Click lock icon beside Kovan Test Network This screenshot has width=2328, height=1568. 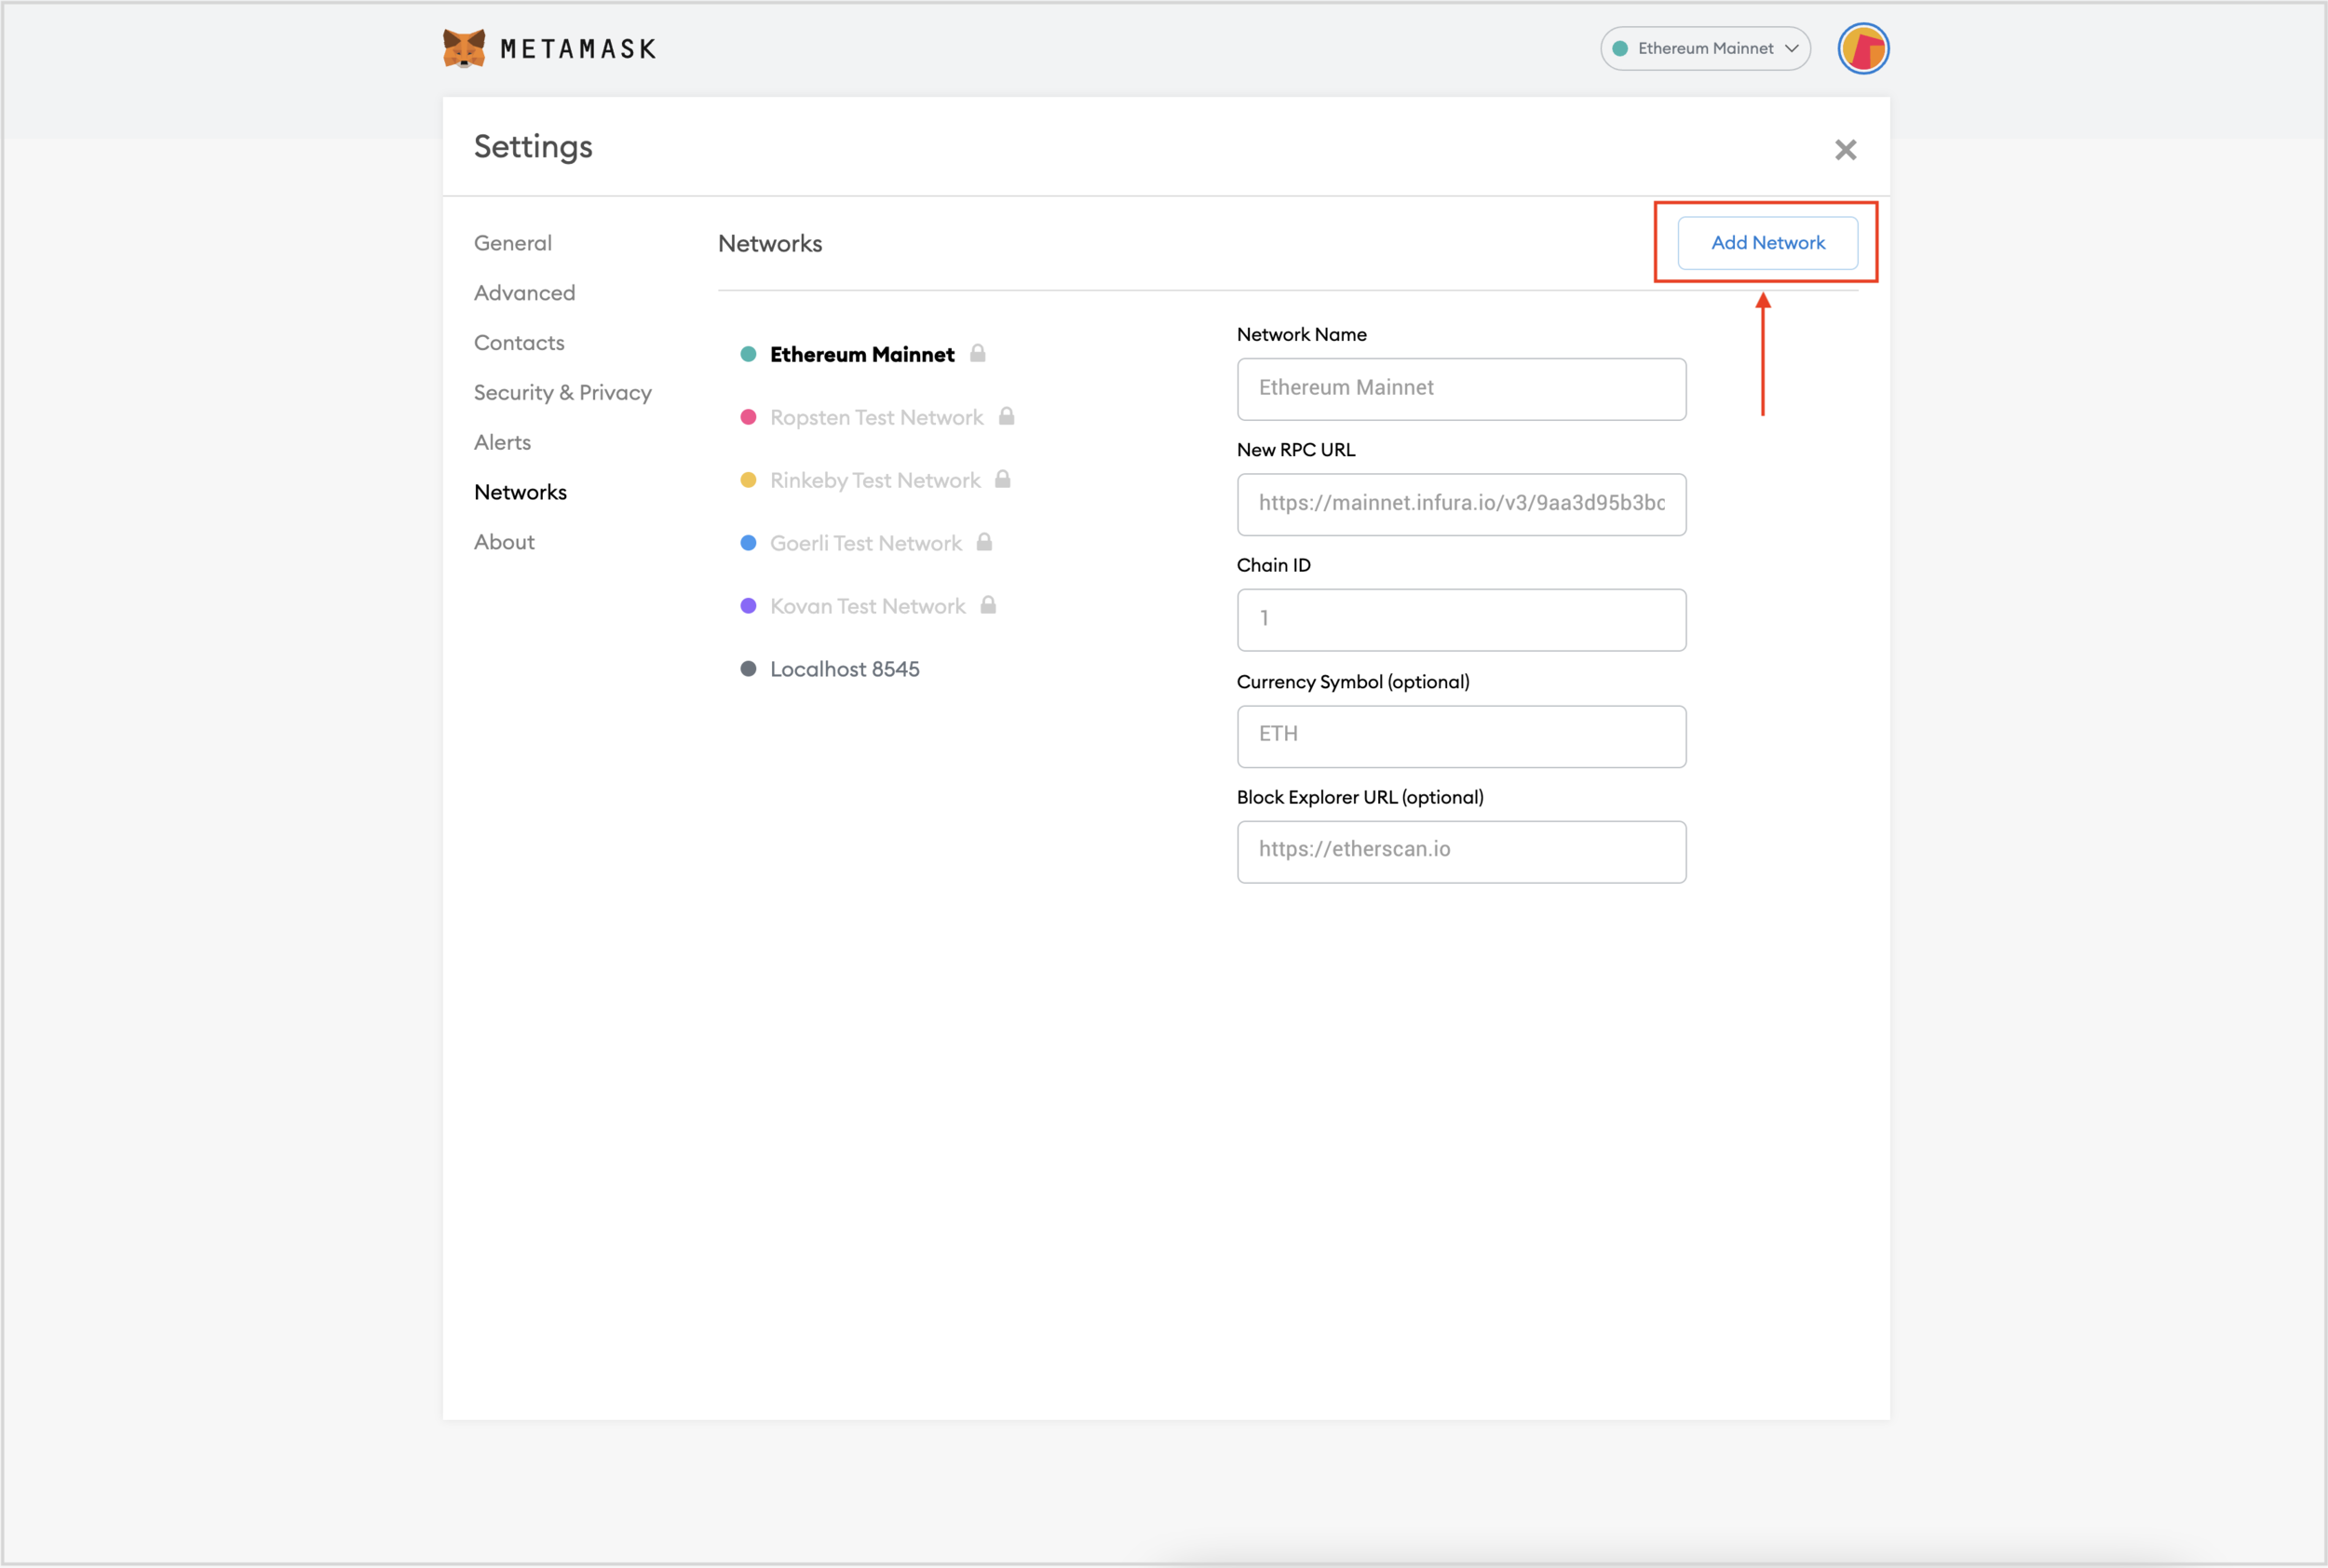click(988, 605)
